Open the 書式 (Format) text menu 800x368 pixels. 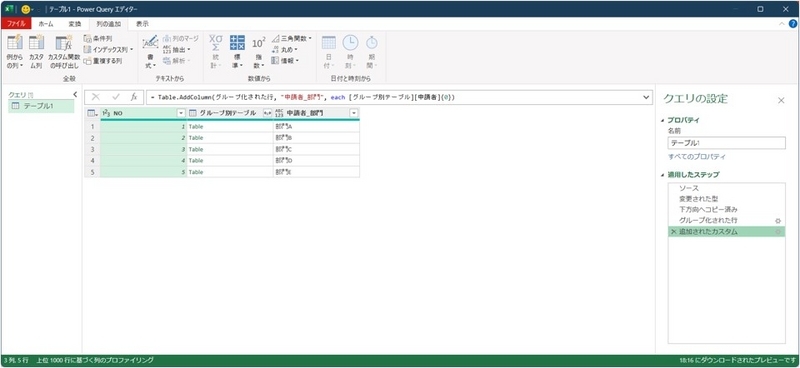150,52
